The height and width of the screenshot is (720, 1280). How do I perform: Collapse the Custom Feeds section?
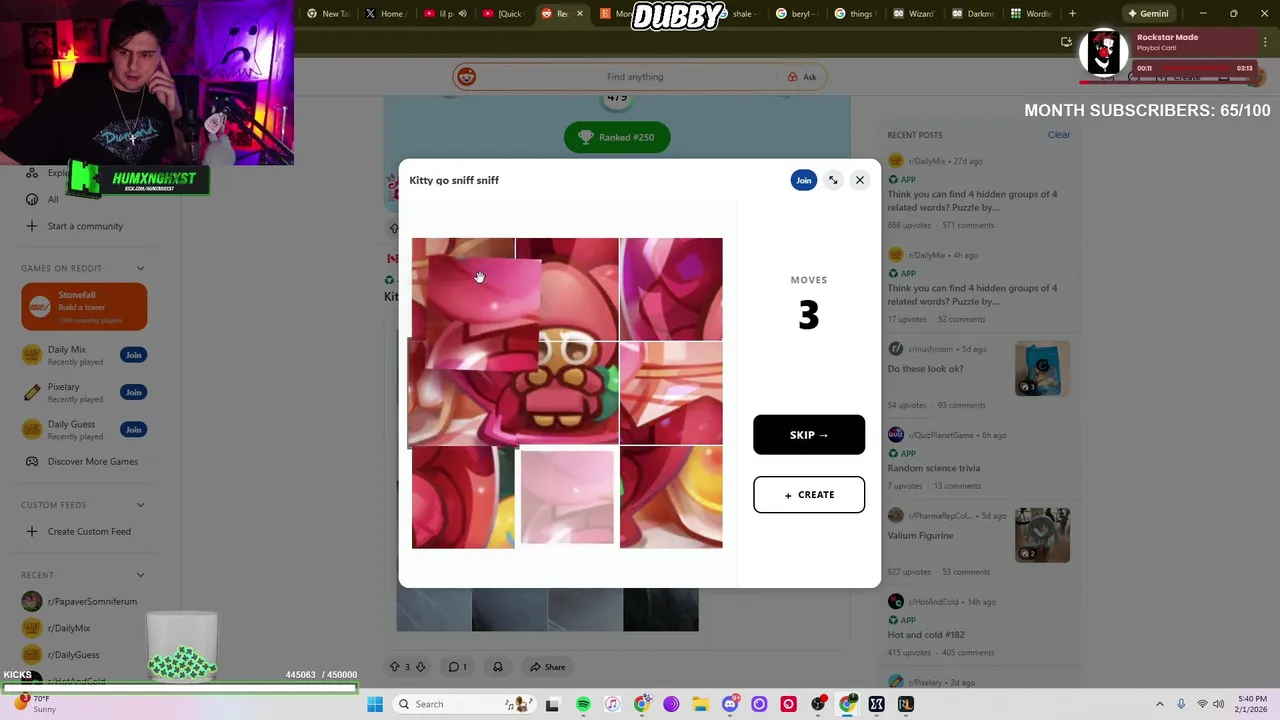tap(140, 505)
